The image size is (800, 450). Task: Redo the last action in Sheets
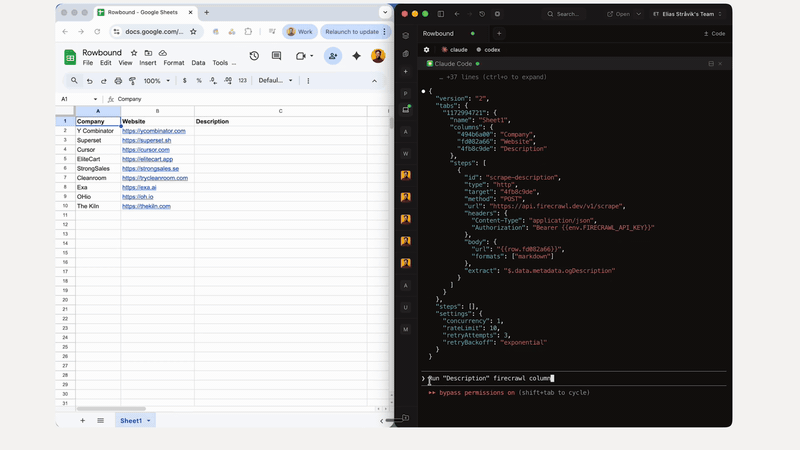pos(104,81)
